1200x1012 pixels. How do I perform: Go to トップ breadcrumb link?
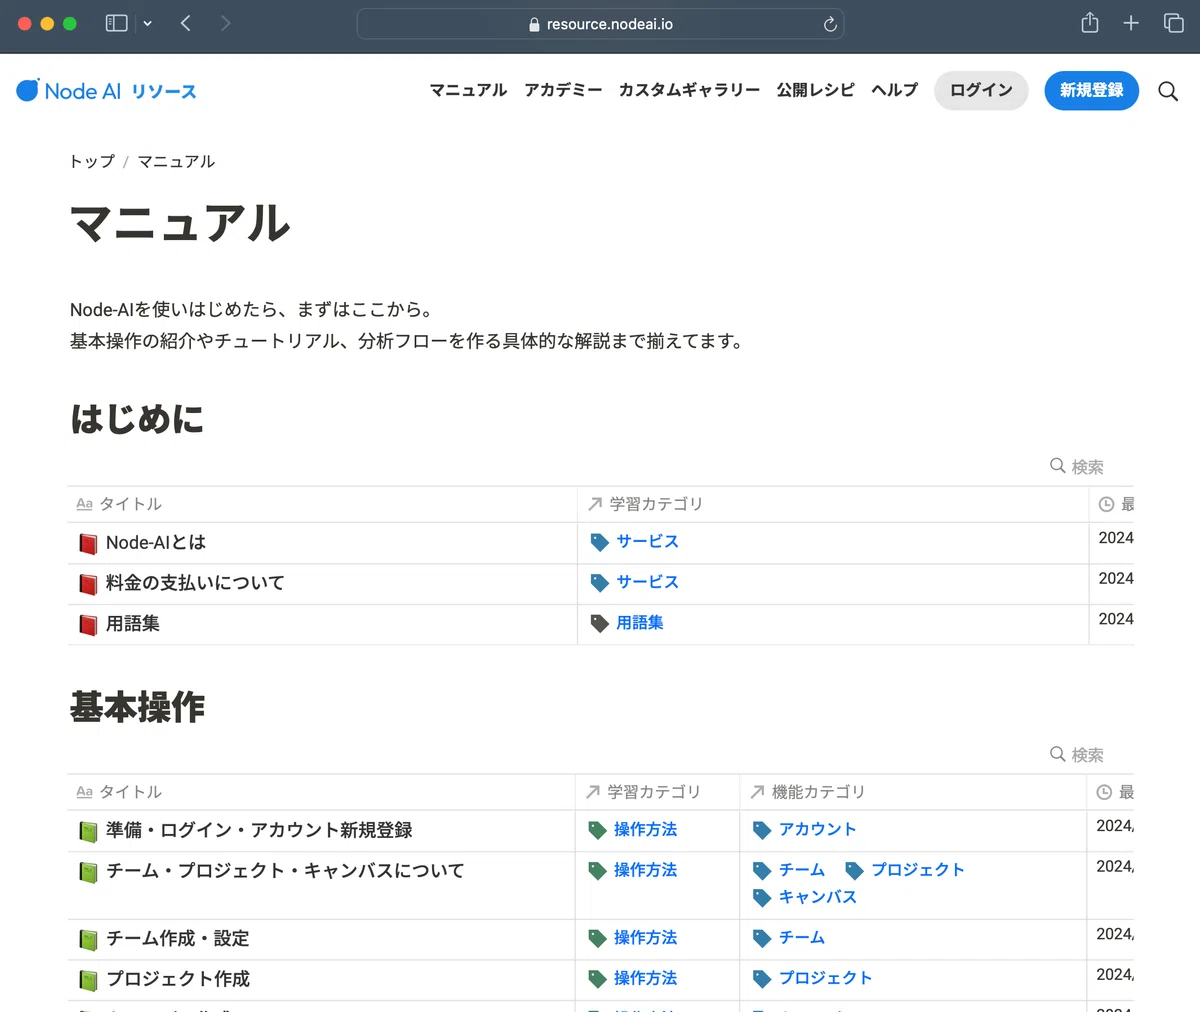point(92,161)
